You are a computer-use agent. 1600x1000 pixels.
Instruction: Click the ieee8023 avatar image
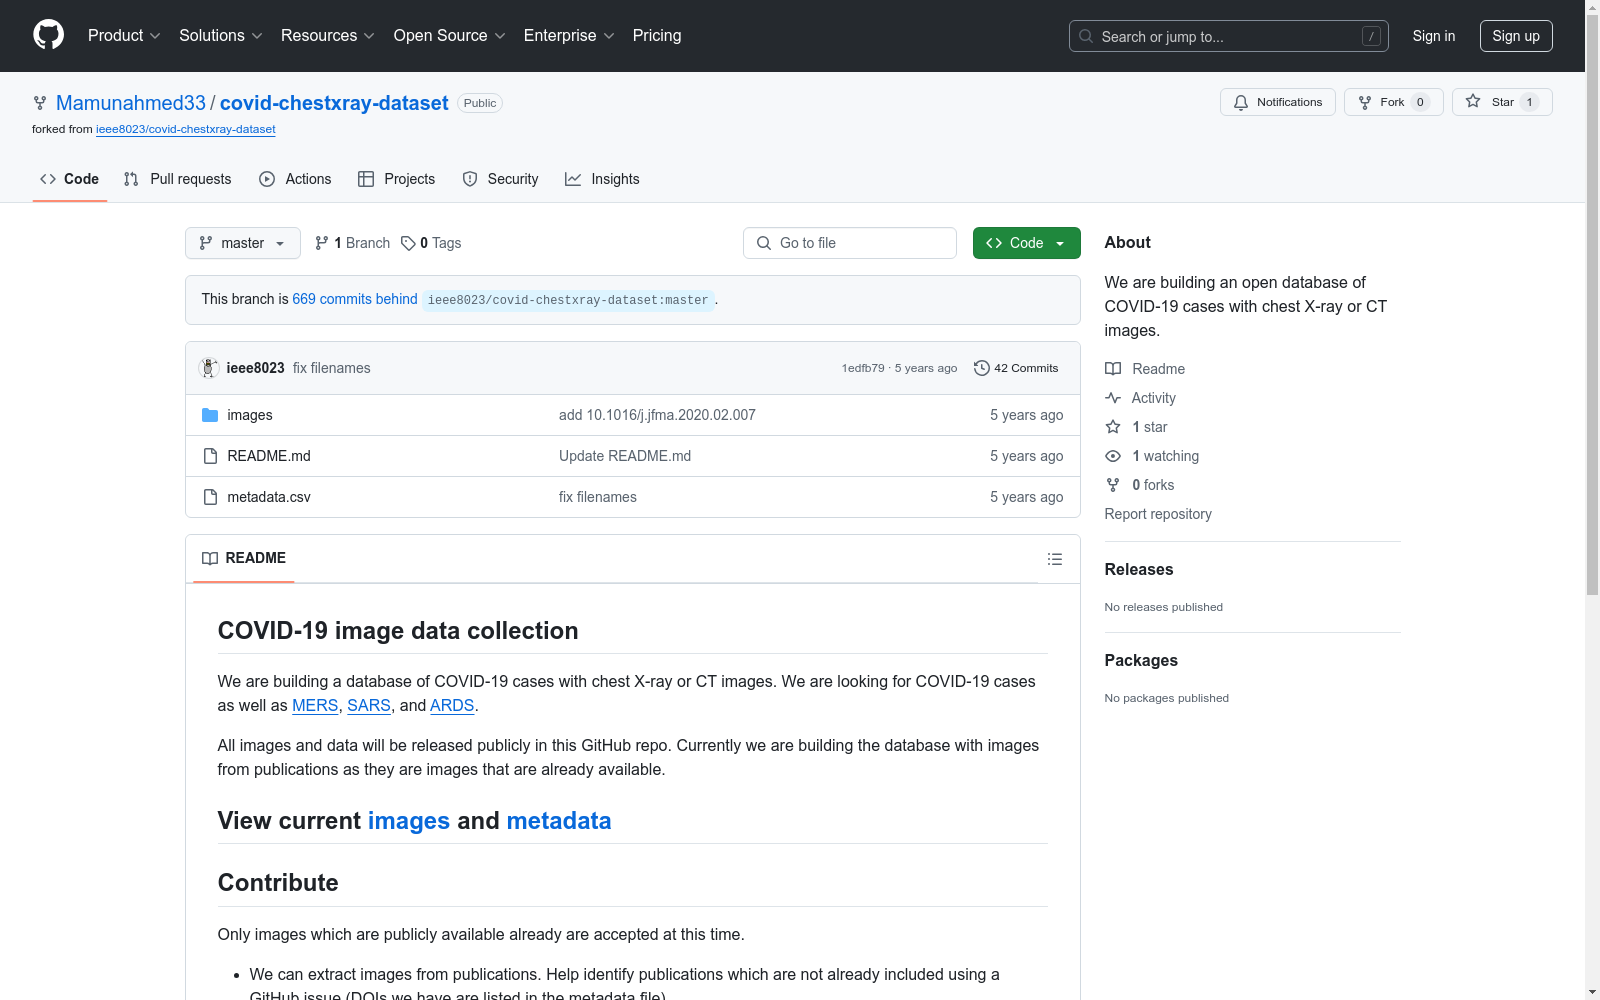tap(209, 368)
